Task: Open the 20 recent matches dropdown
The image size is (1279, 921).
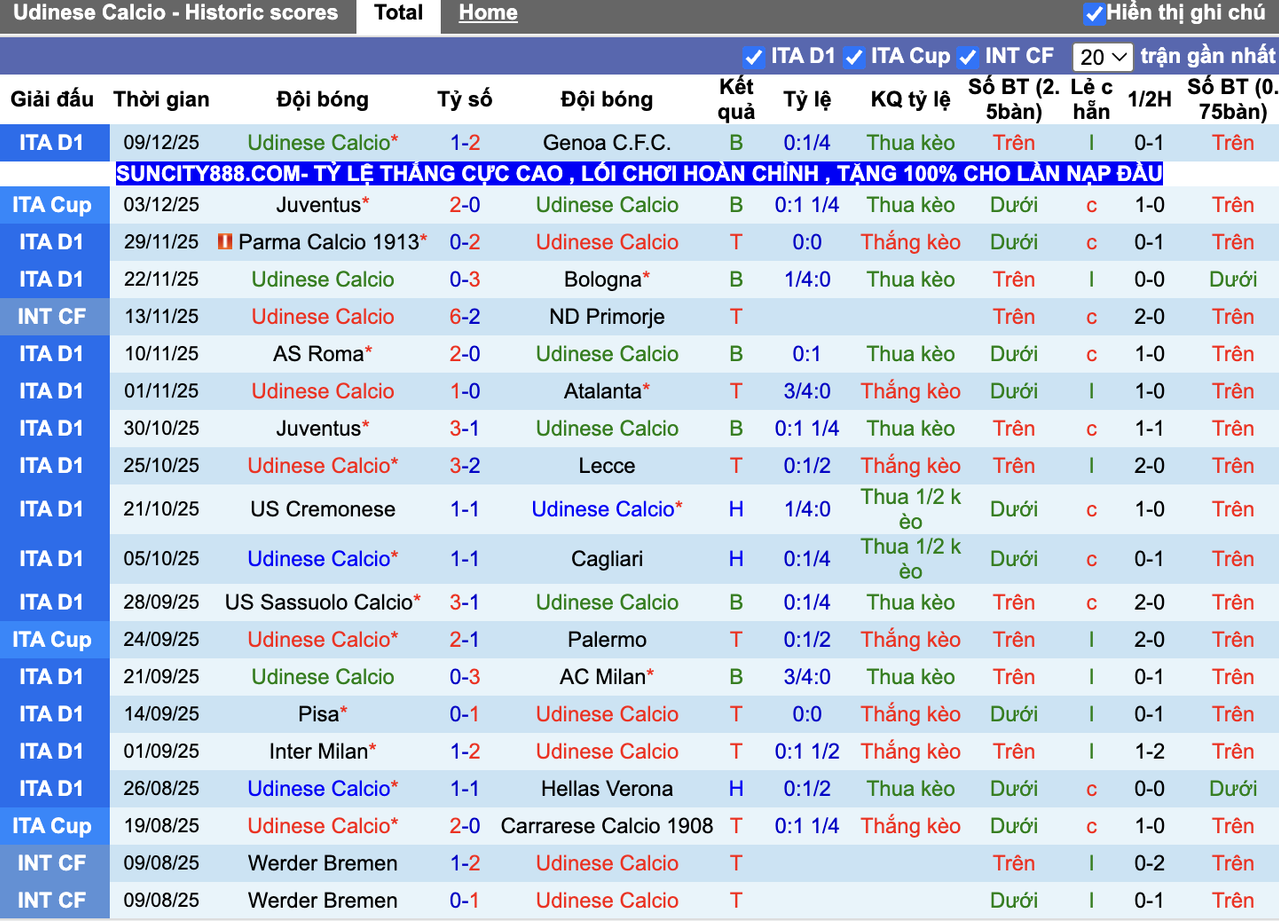Action: [x=1103, y=56]
